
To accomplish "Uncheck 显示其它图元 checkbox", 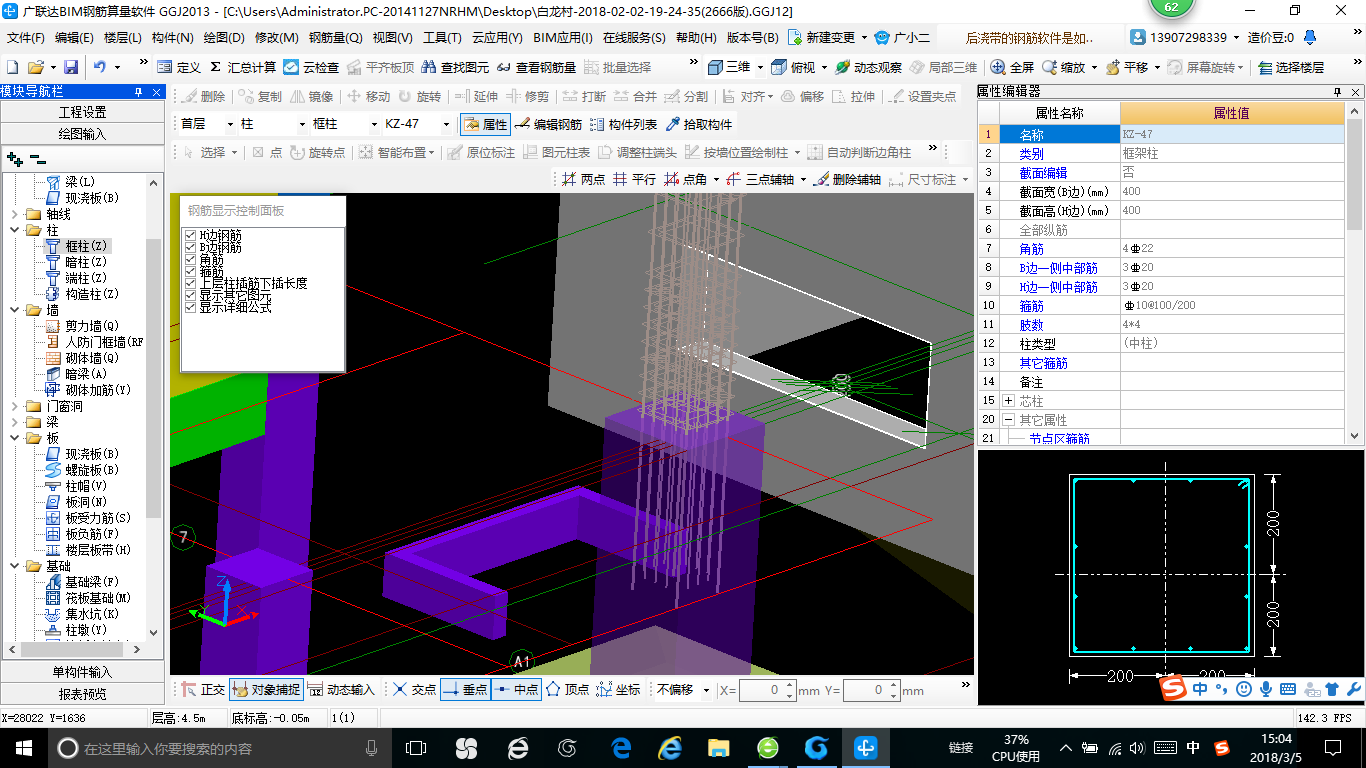I will point(190,295).
